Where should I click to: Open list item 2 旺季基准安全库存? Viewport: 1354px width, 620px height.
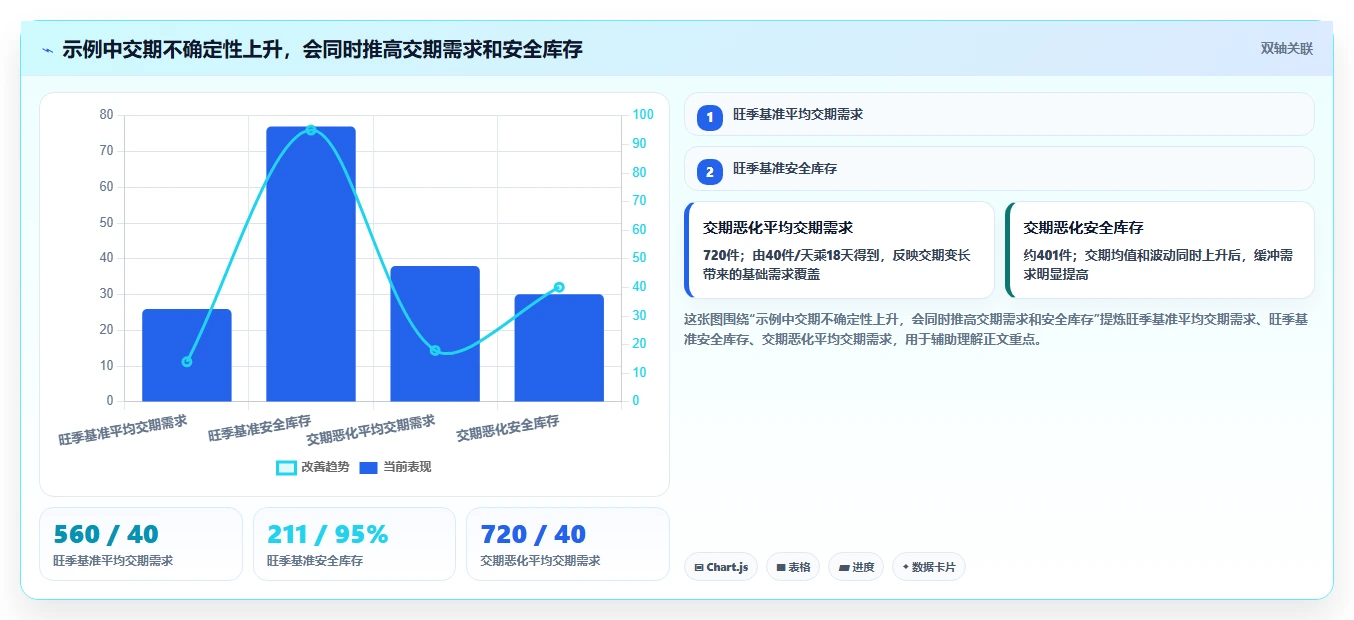pos(999,169)
